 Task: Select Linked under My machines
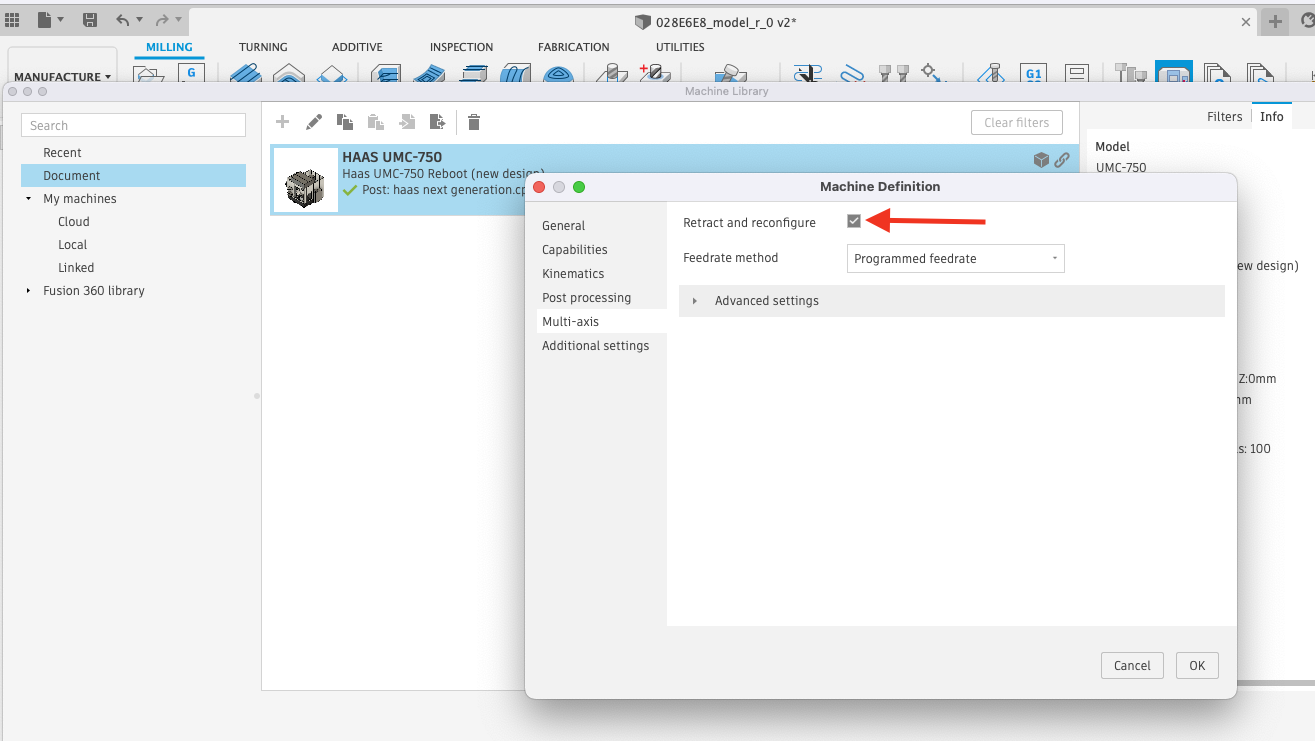coord(76,268)
